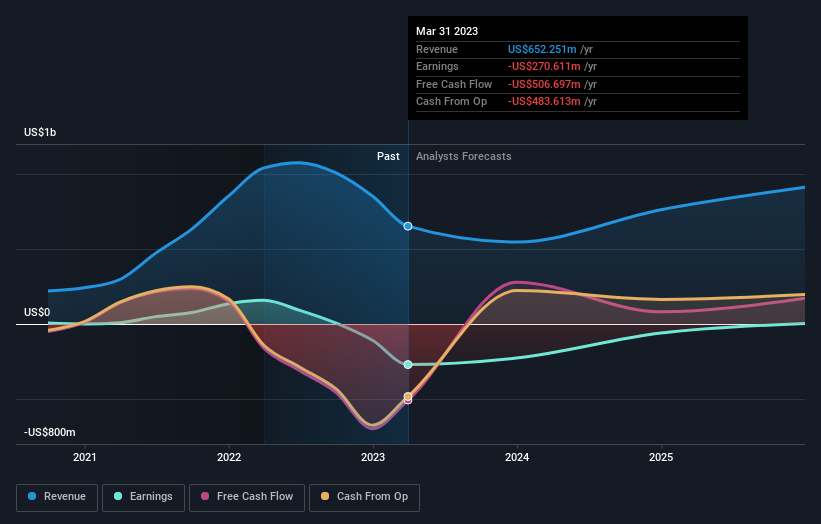Screen dimensions: 821x524
Task: Click the 2023 x-axis label
Action: click(x=373, y=457)
